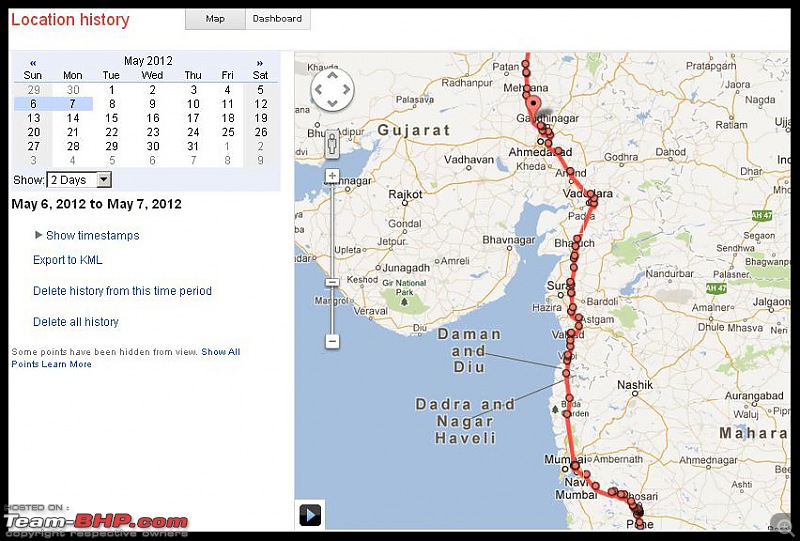This screenshot has height=541, width=800.
Task: Click the Rajkot label on the map
Action: pyautogui.click(x=406, y=194)
